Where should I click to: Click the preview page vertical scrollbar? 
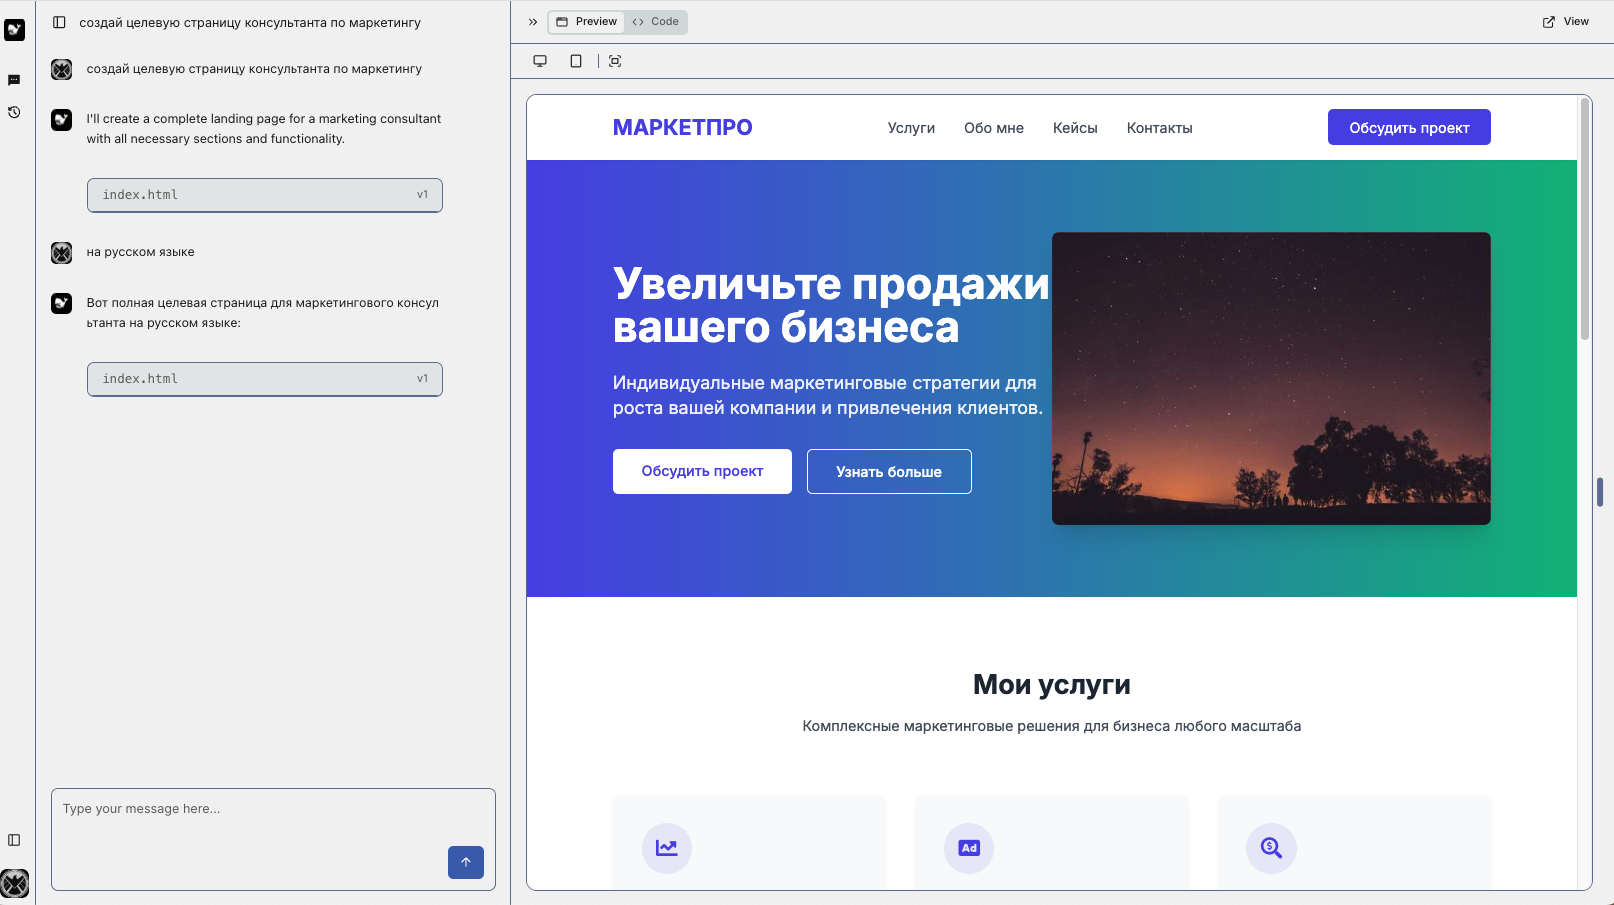(1584, 220)
